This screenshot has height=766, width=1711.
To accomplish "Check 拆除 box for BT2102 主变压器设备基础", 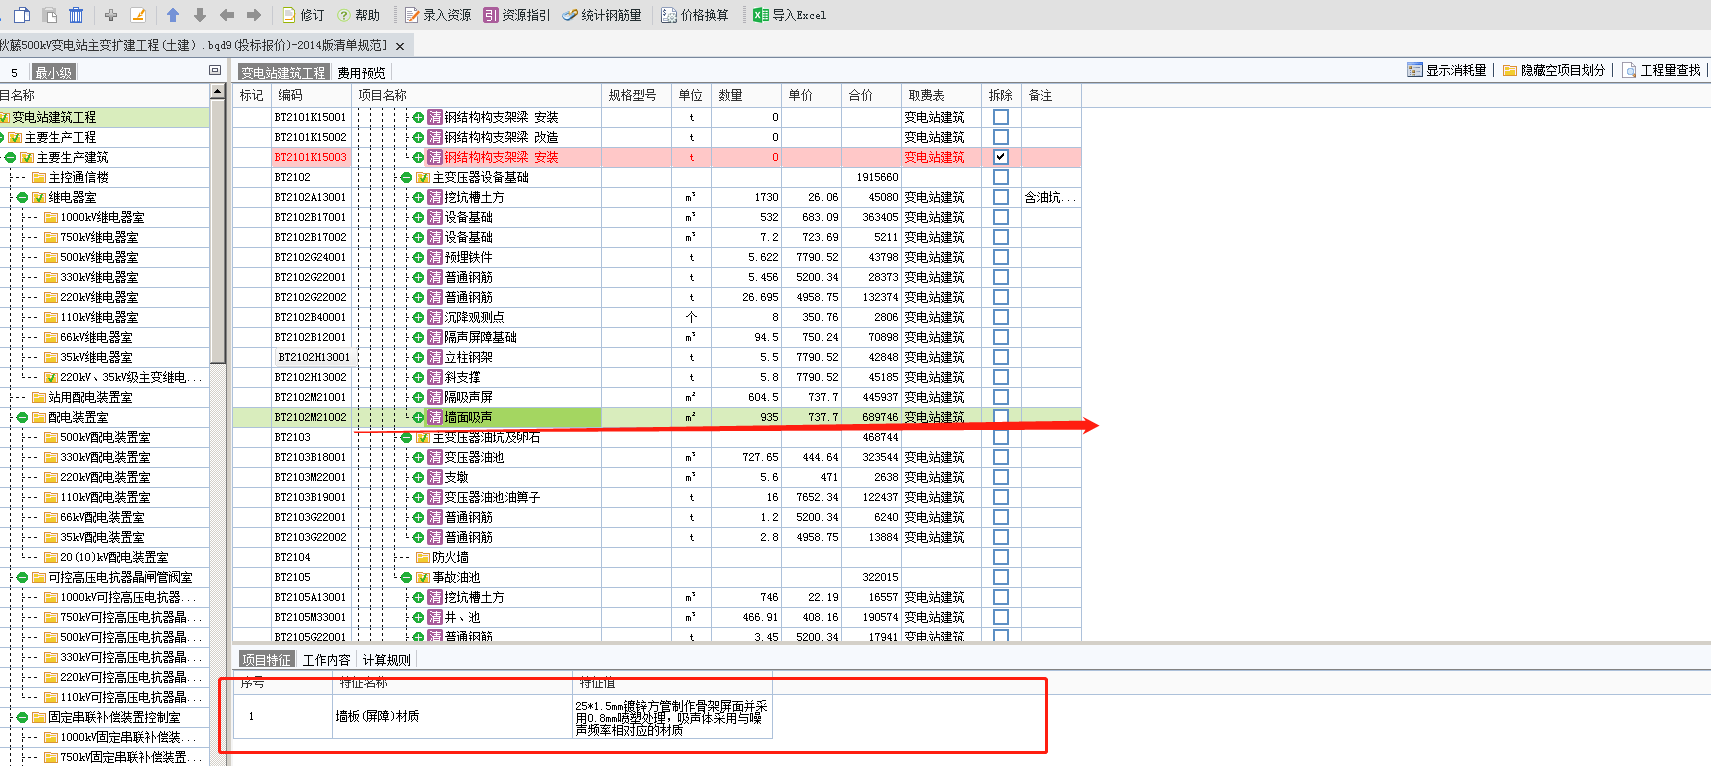I will coord(1001,177).
